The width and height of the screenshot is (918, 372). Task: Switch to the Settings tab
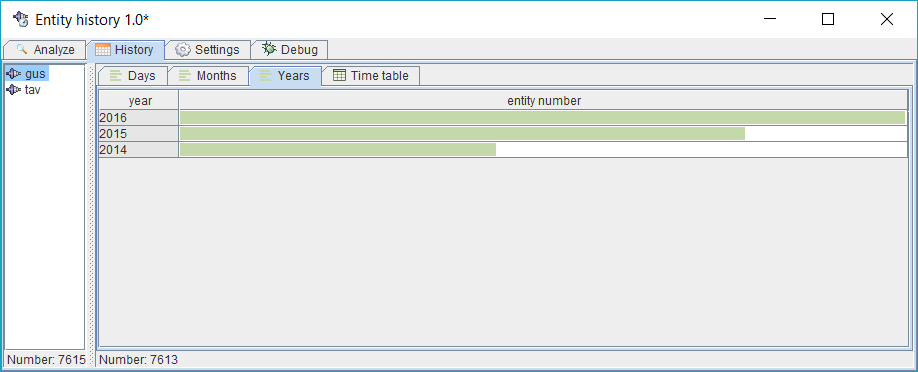(208, 50)
